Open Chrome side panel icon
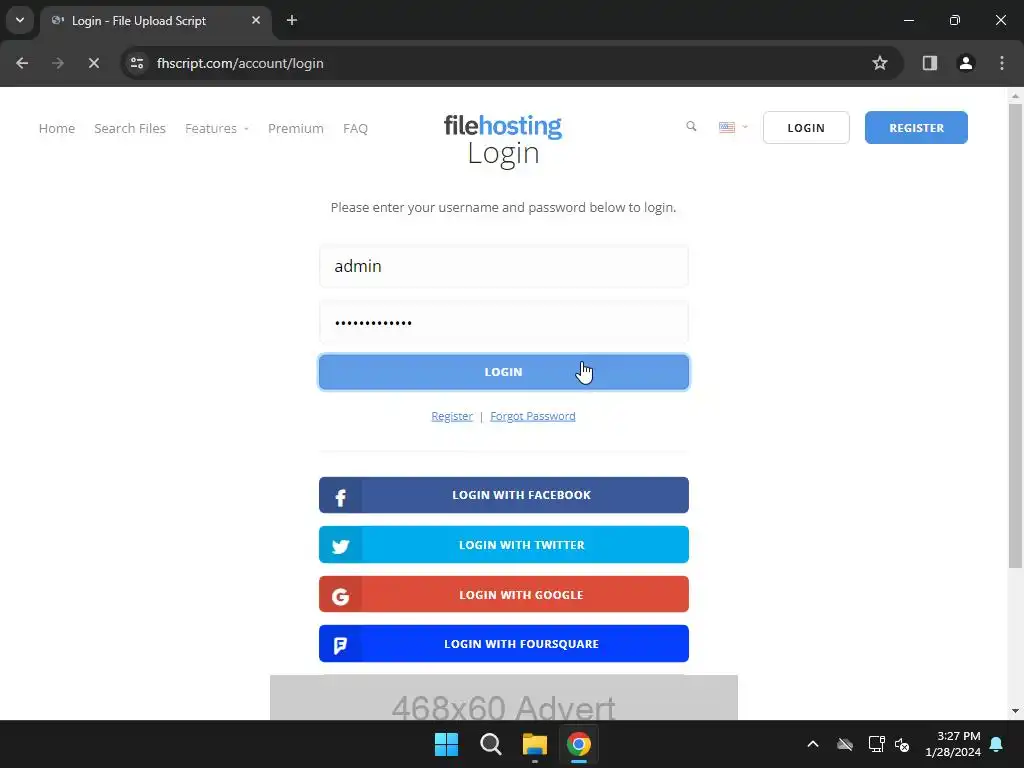1024x768 pixels. coord(930,63)
